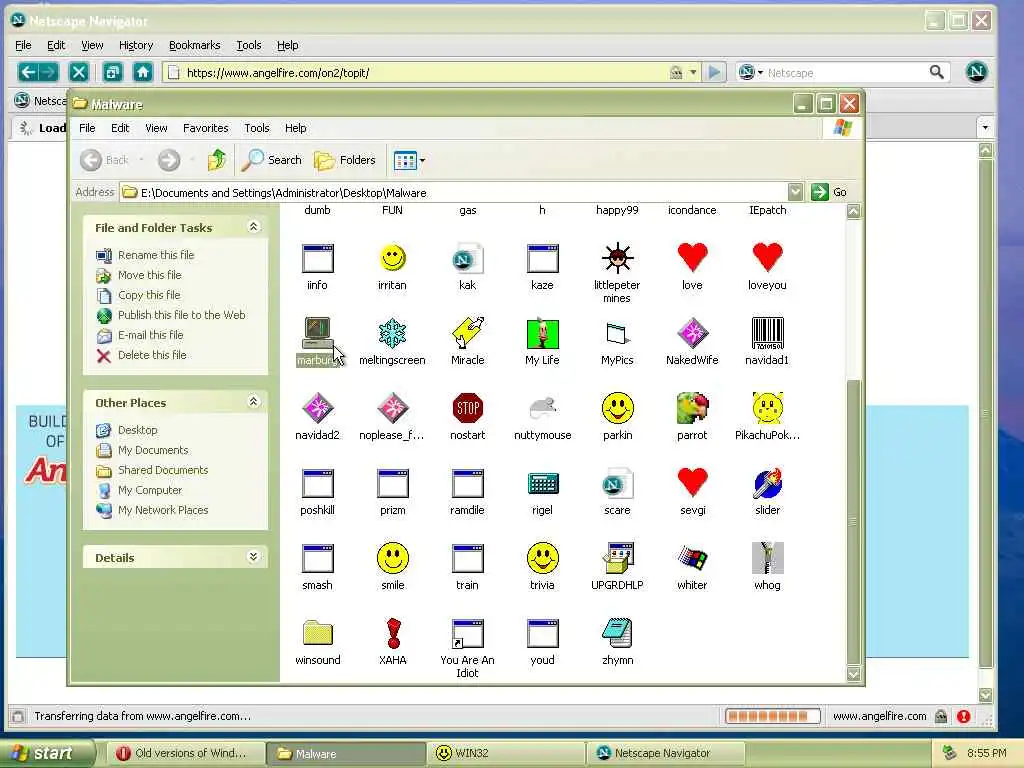Open Favorites menu in Malware window
This screenshot has height=768, width=1024.
coord(206,128)
